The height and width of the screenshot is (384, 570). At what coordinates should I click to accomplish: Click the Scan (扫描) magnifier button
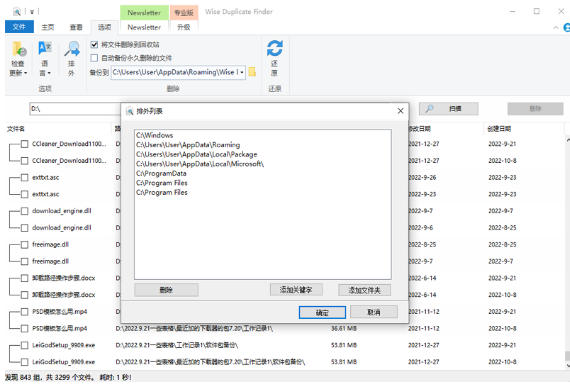coord(449,108)
